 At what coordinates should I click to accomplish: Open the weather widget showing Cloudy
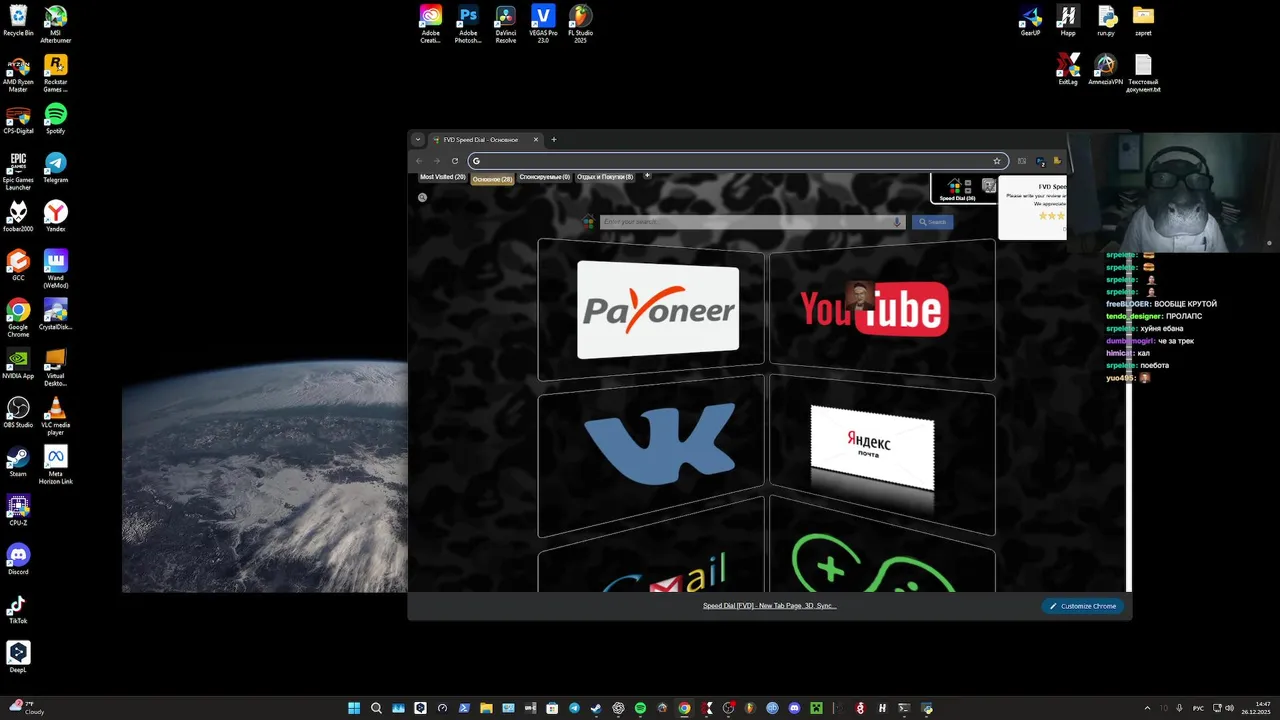(x=28, y=707)
